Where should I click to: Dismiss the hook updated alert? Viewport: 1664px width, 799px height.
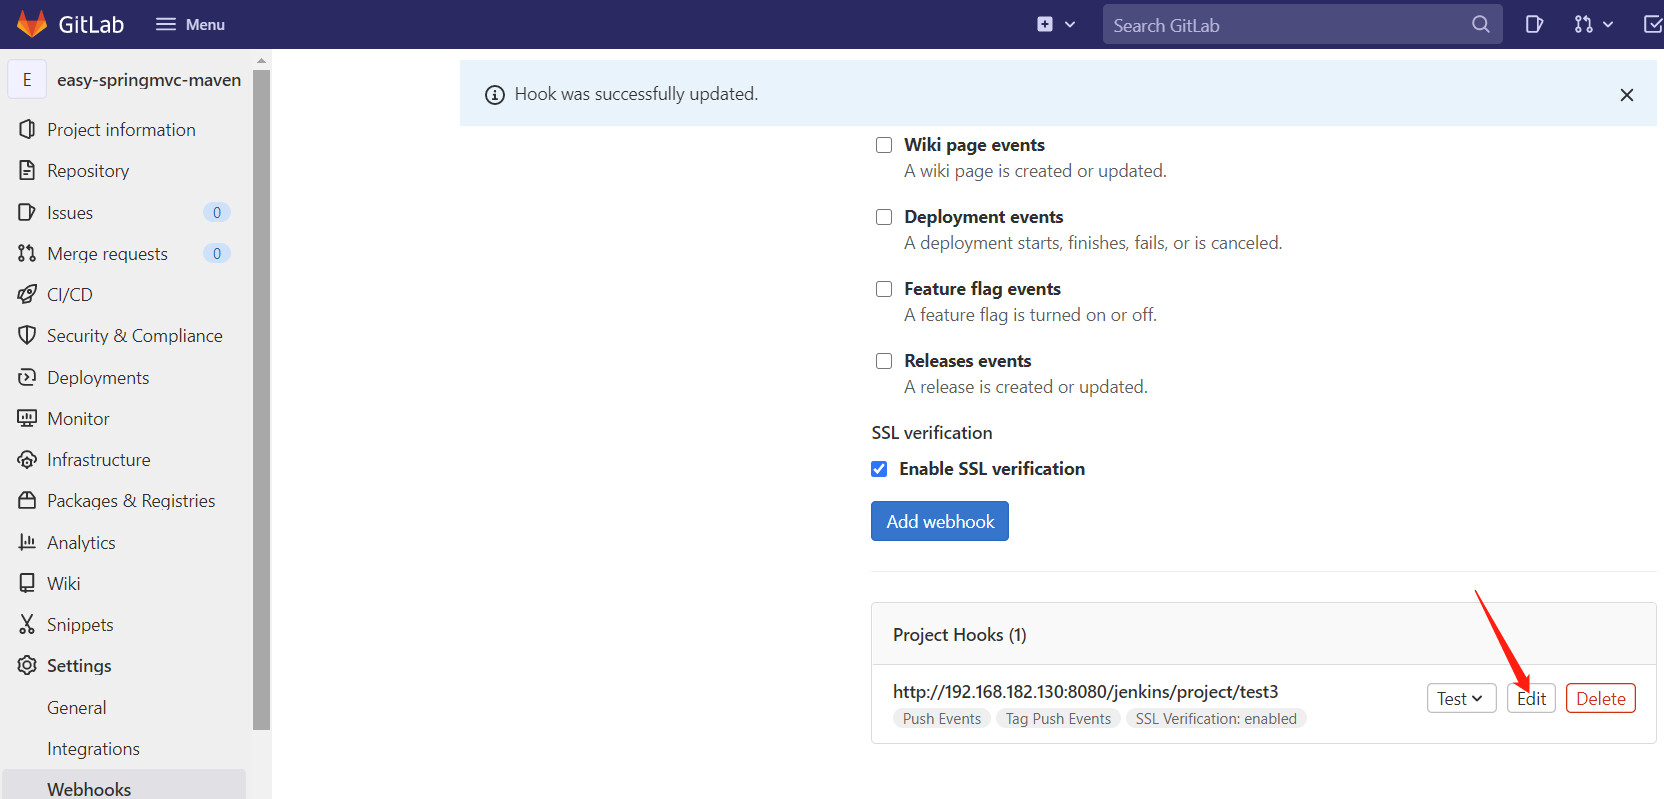click(x=1626, y=94)
